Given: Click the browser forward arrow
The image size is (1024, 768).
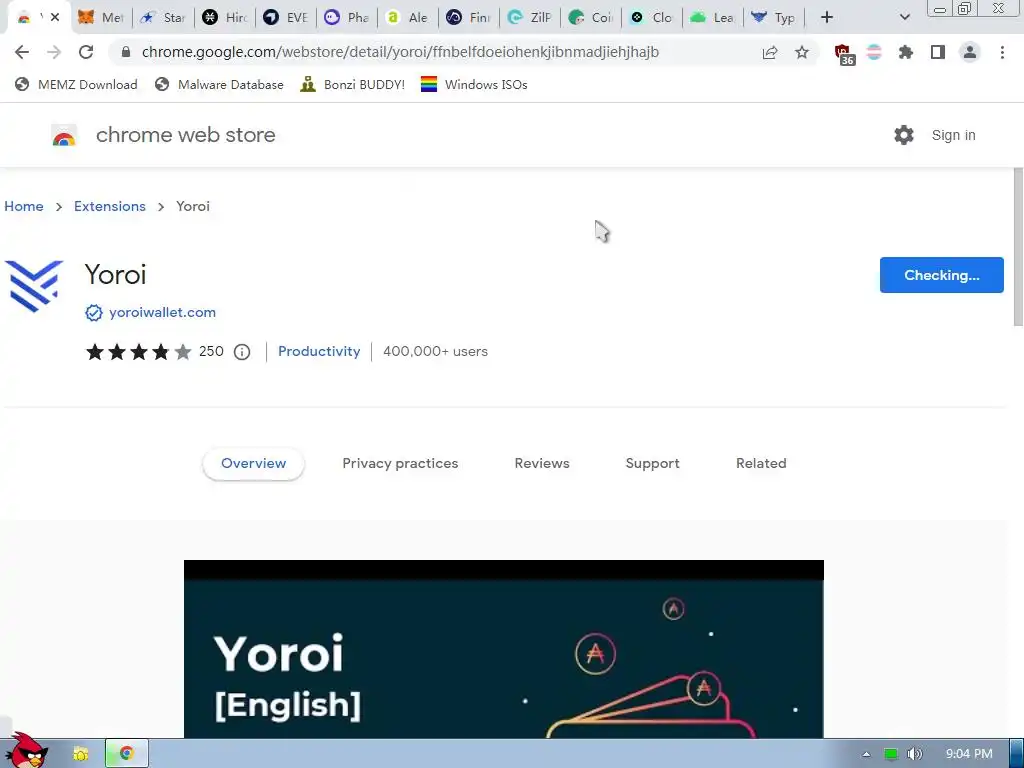Looking at the screenshot, I should point(54,52).
